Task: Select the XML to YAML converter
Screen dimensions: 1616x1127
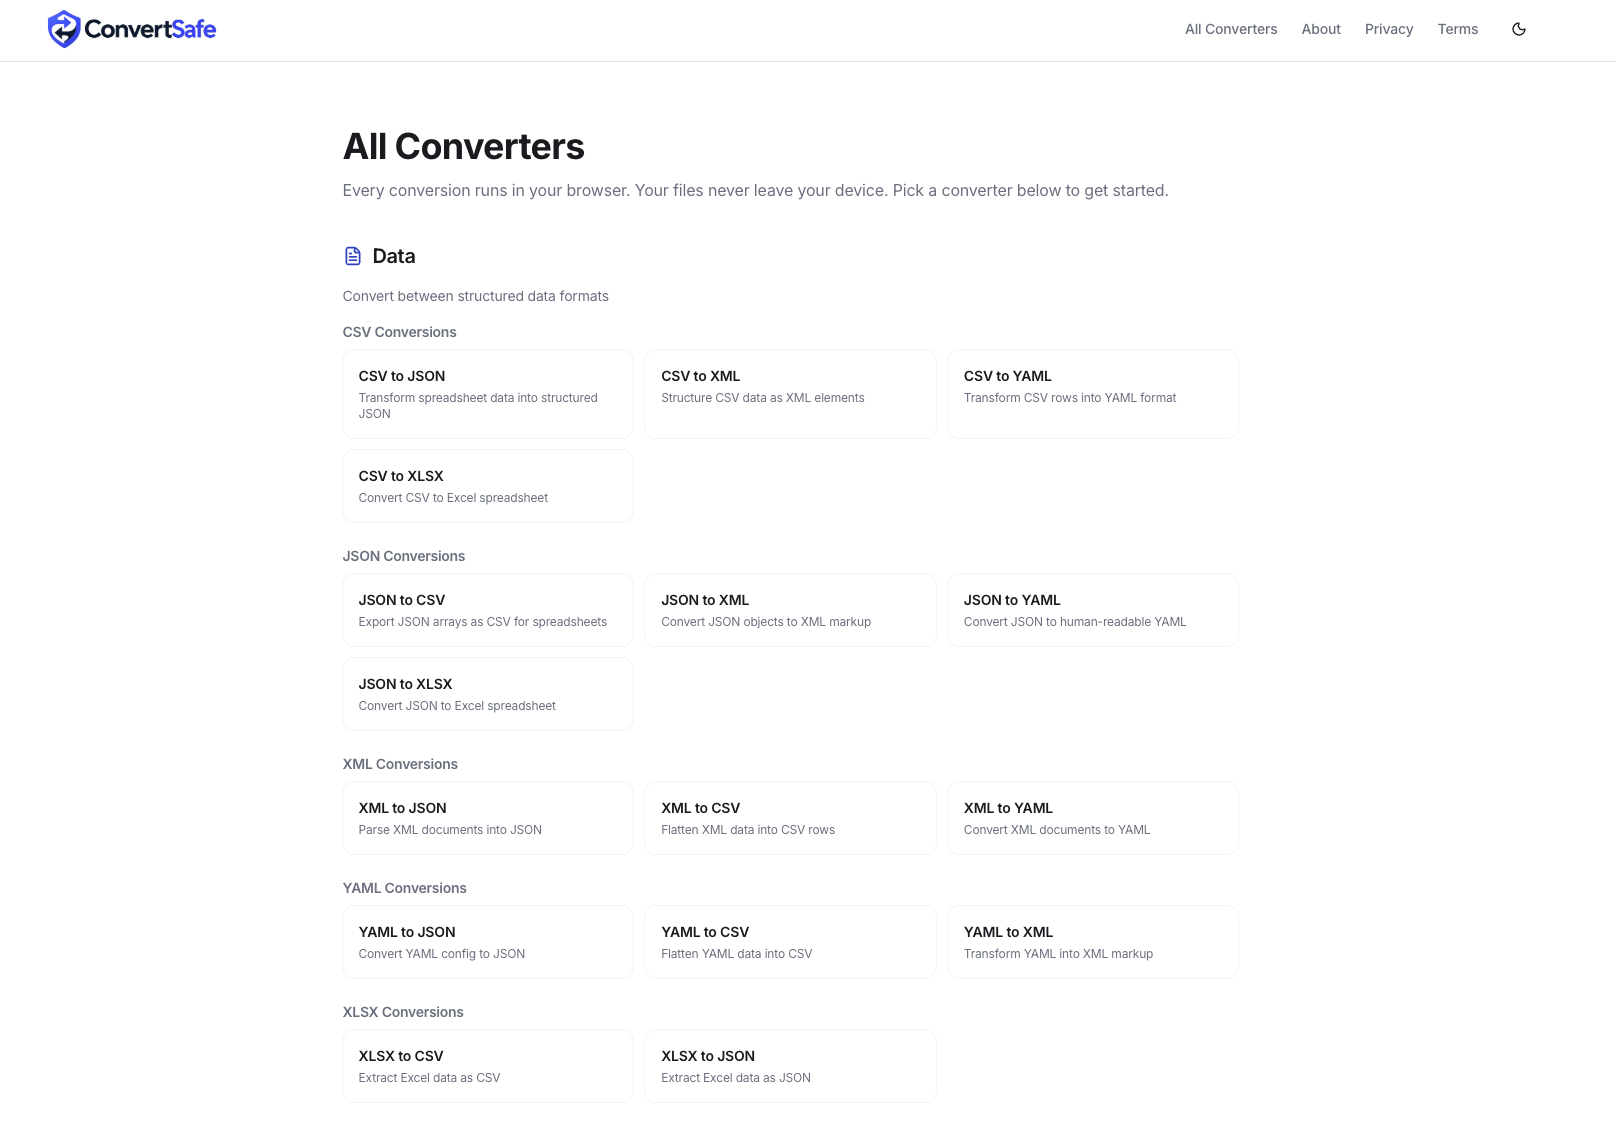Action: tap(1092, 817)
